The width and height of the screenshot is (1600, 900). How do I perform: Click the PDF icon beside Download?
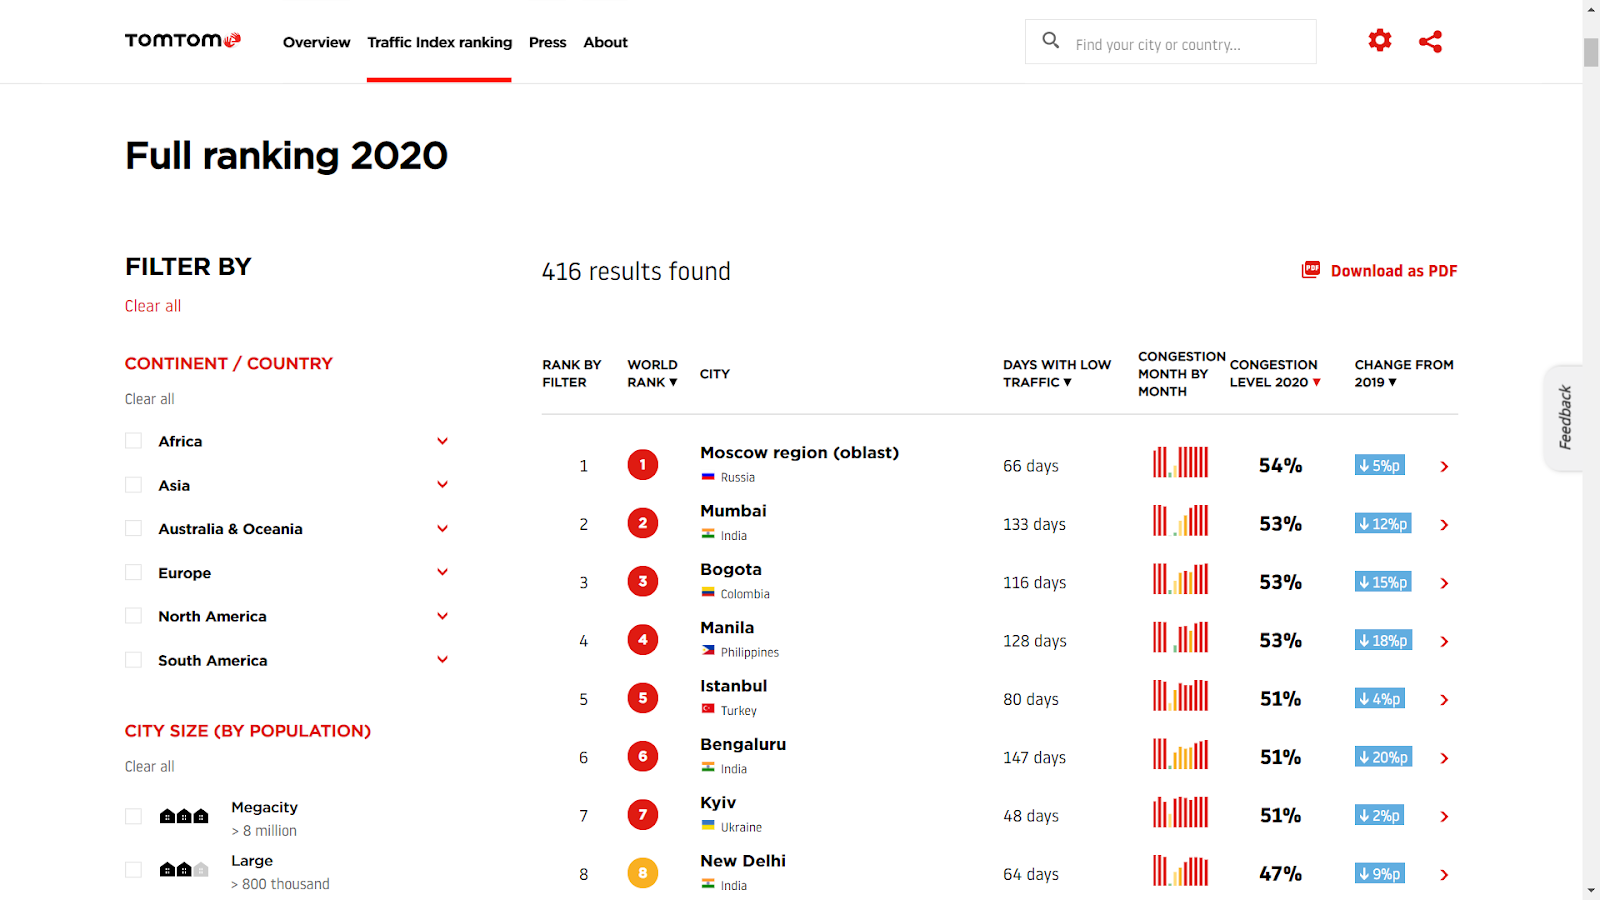[x=1310, y=270]
